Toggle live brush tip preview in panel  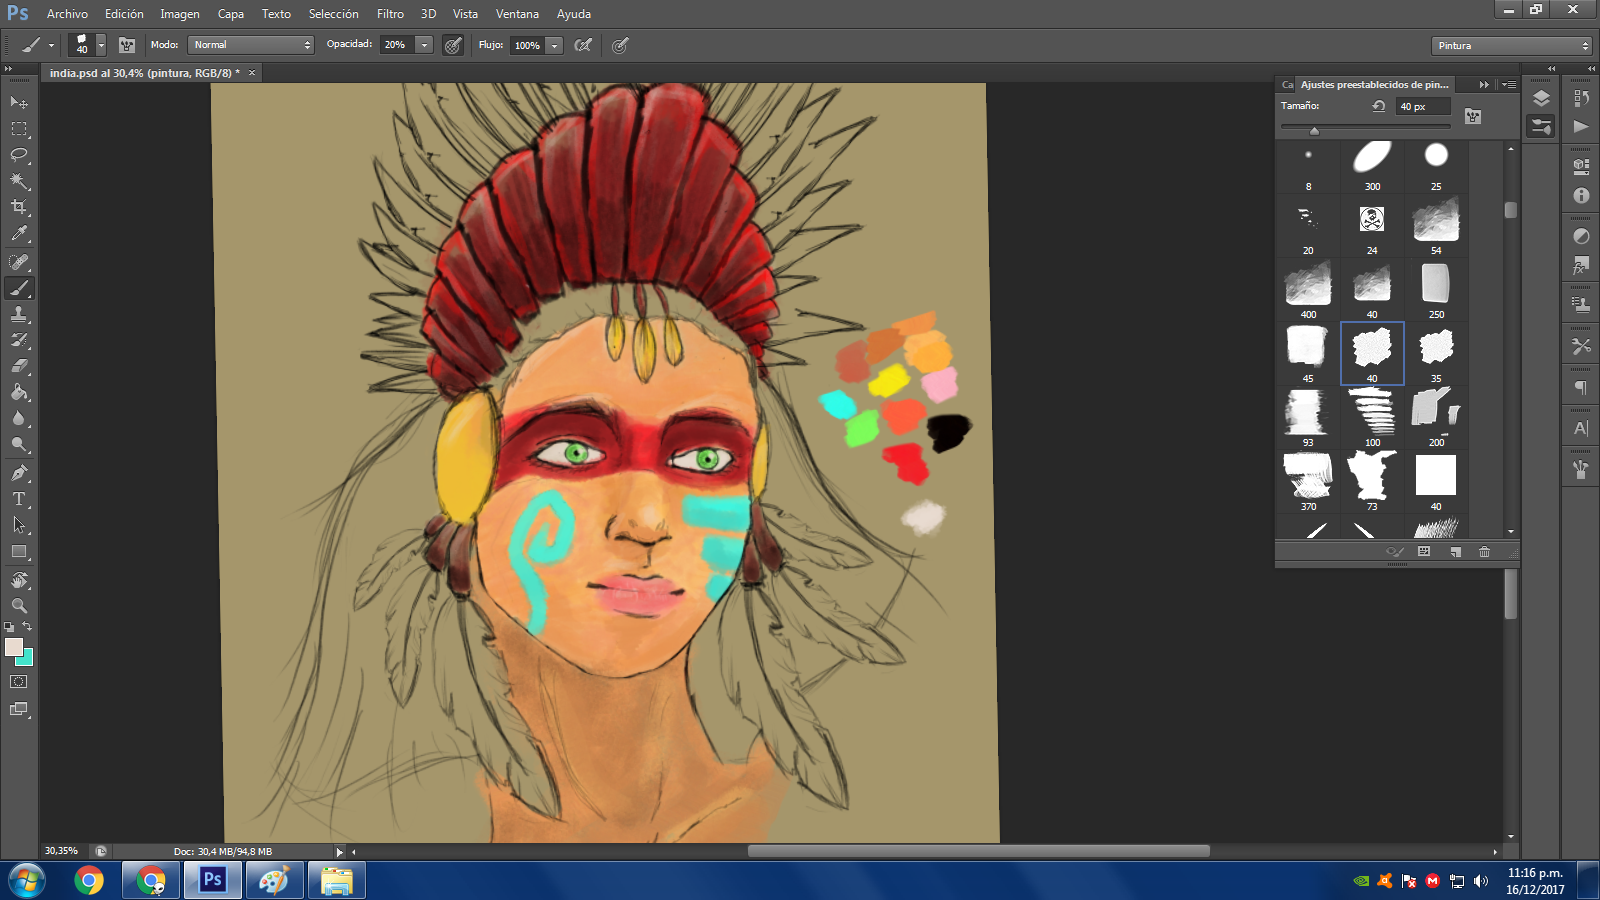point(1395,552)
